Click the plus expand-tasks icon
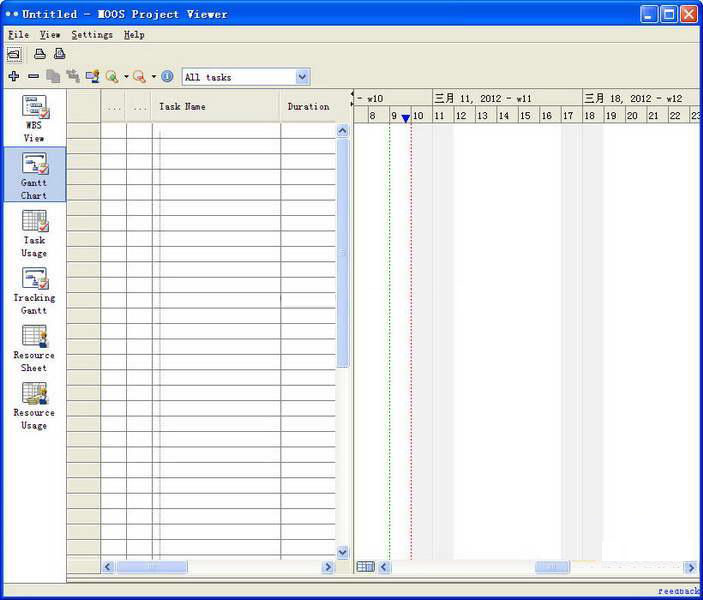 click(14, 77)
